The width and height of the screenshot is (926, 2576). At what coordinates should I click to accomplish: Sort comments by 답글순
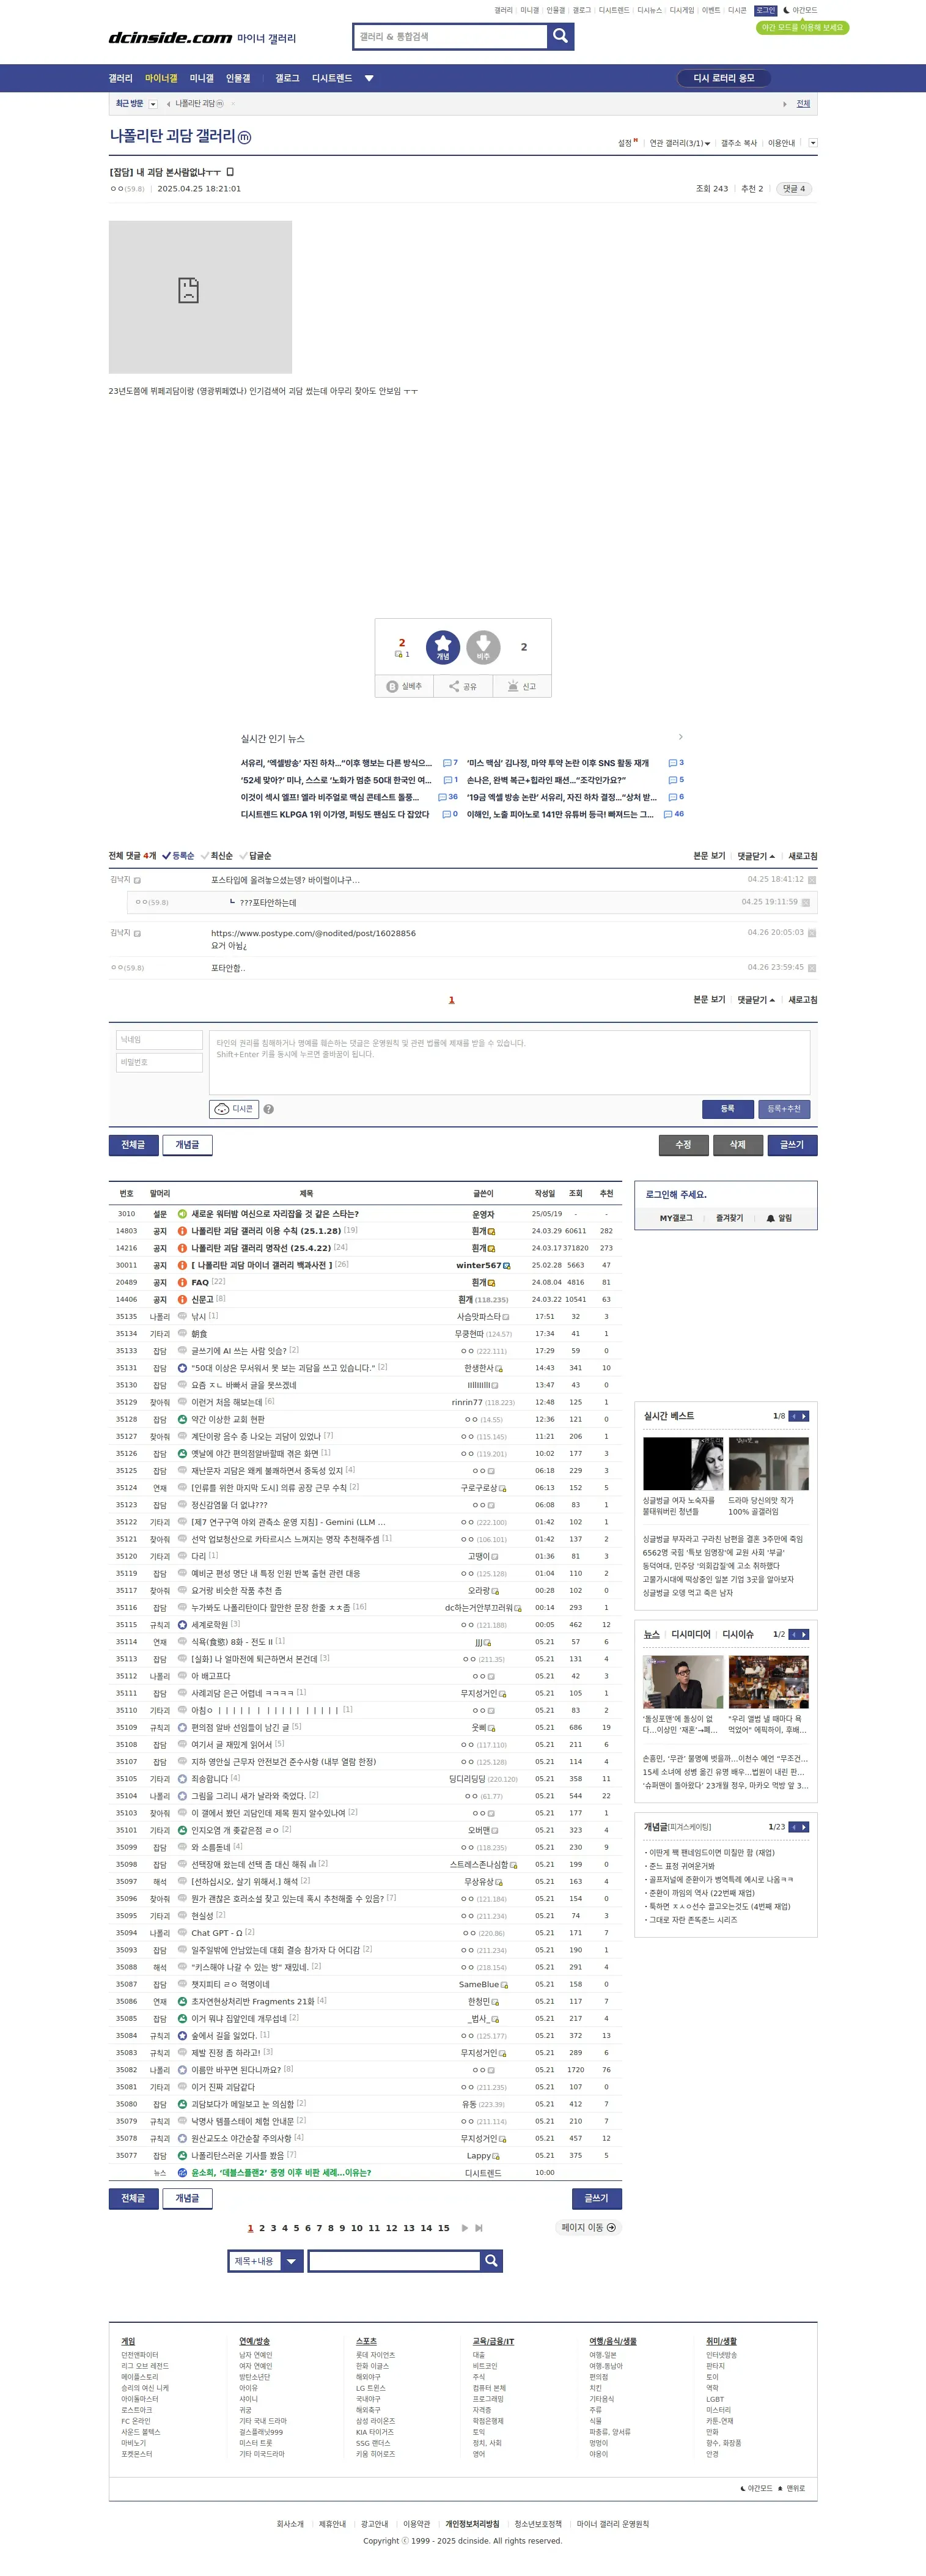click(x=256, y=856)
